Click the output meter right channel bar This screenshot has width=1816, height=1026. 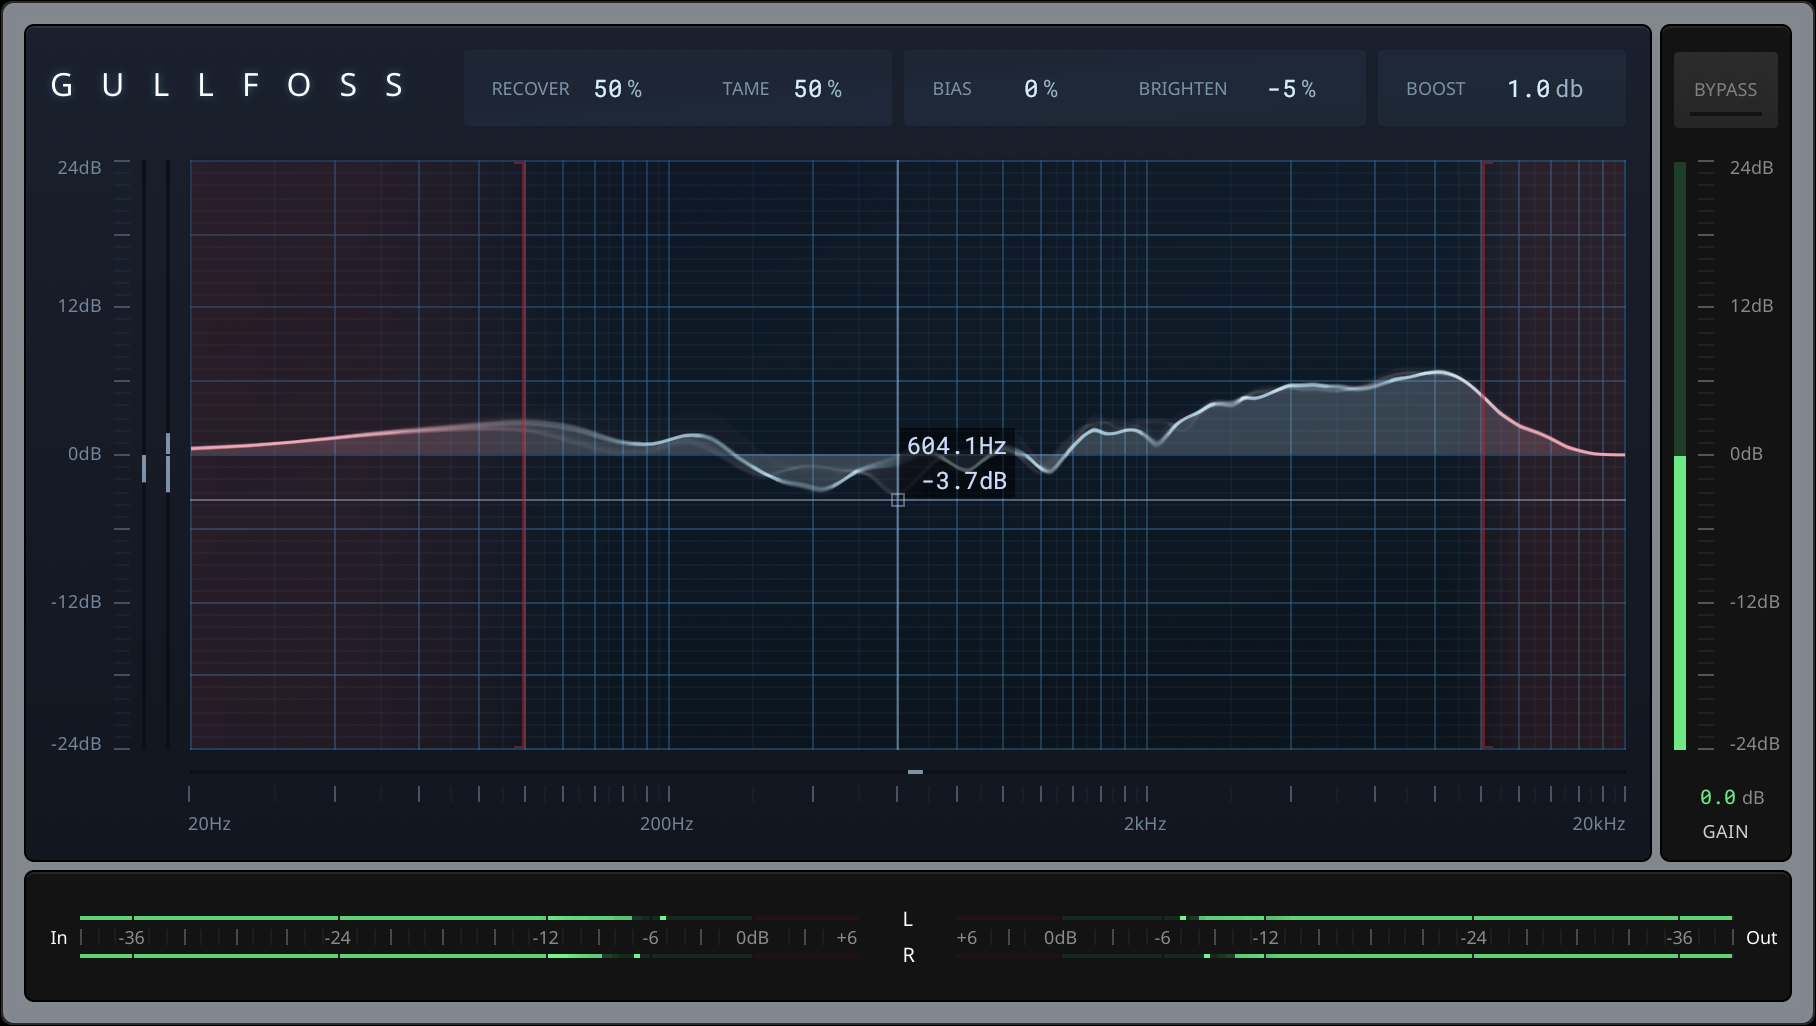(x=1343, y=956)
